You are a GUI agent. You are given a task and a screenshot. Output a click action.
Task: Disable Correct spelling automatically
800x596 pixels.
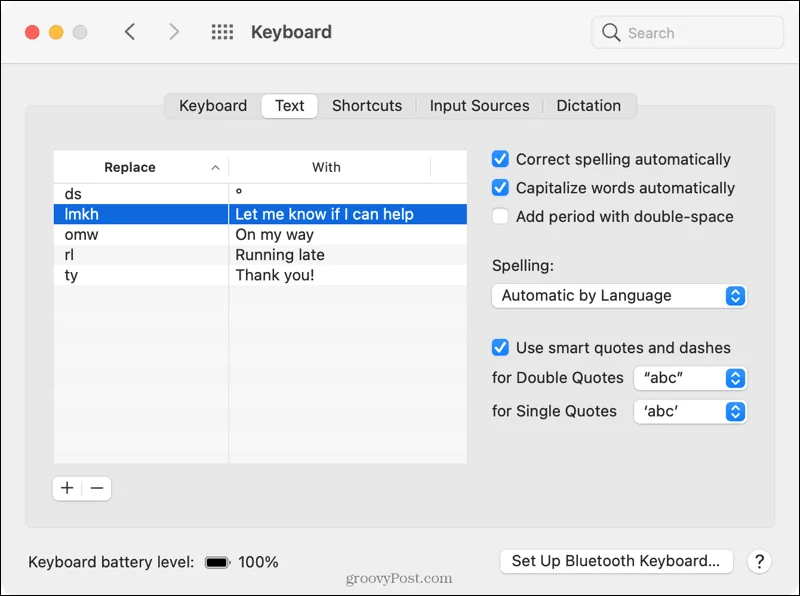(500, 159)
